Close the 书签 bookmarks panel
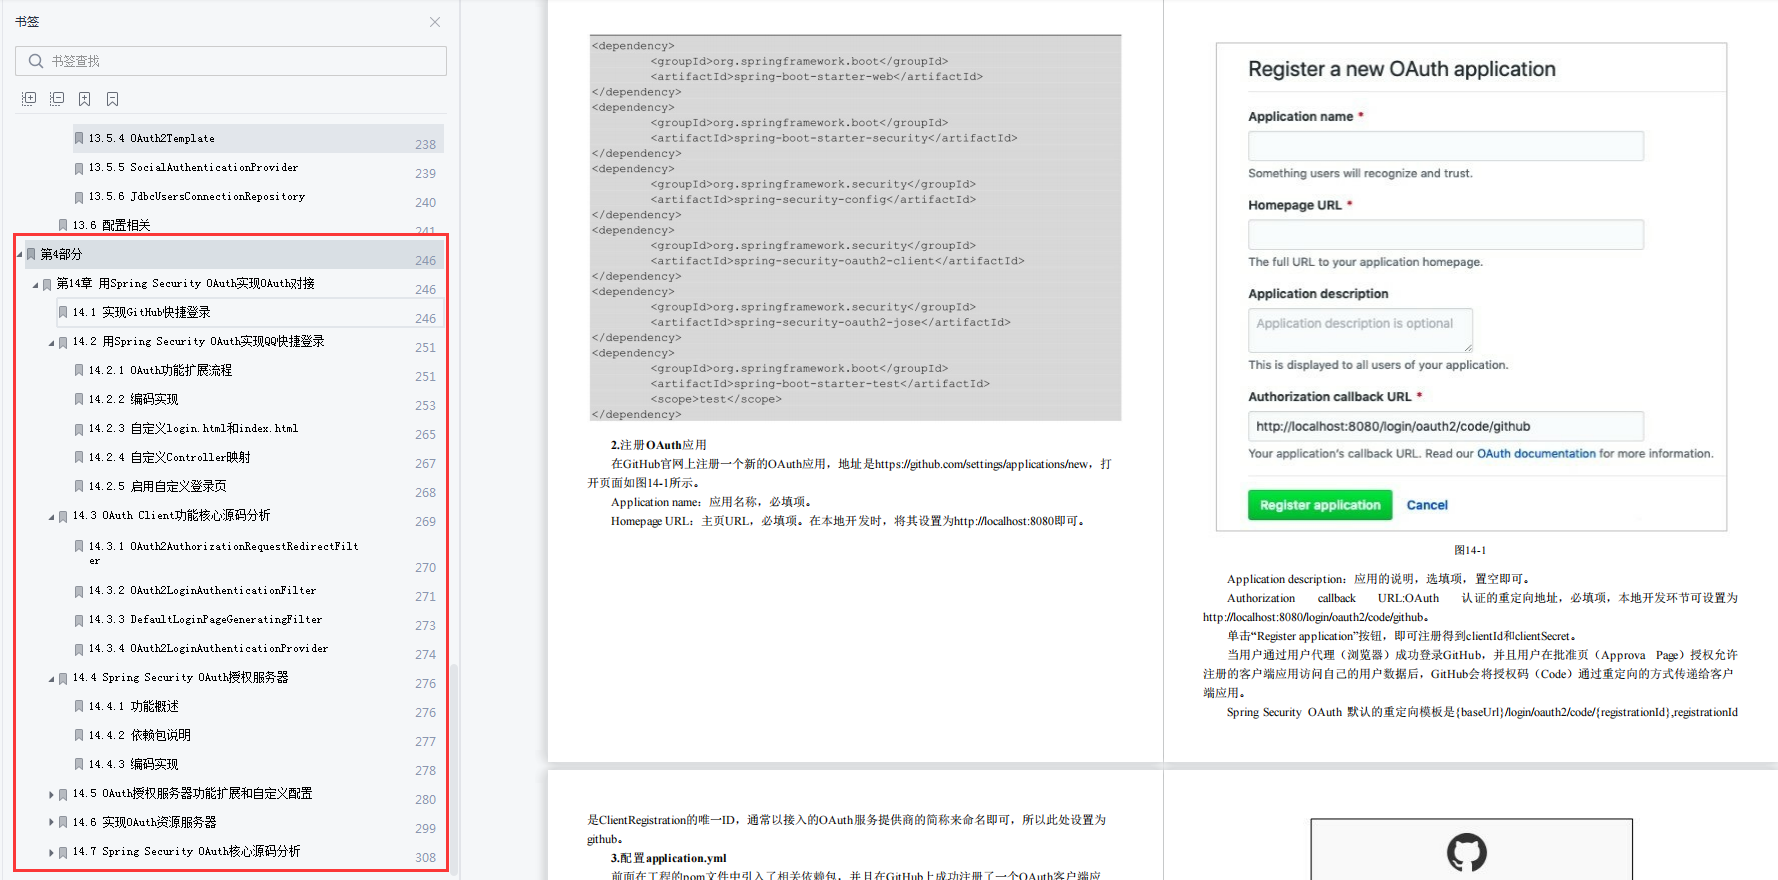 click(x=435, y=22)
